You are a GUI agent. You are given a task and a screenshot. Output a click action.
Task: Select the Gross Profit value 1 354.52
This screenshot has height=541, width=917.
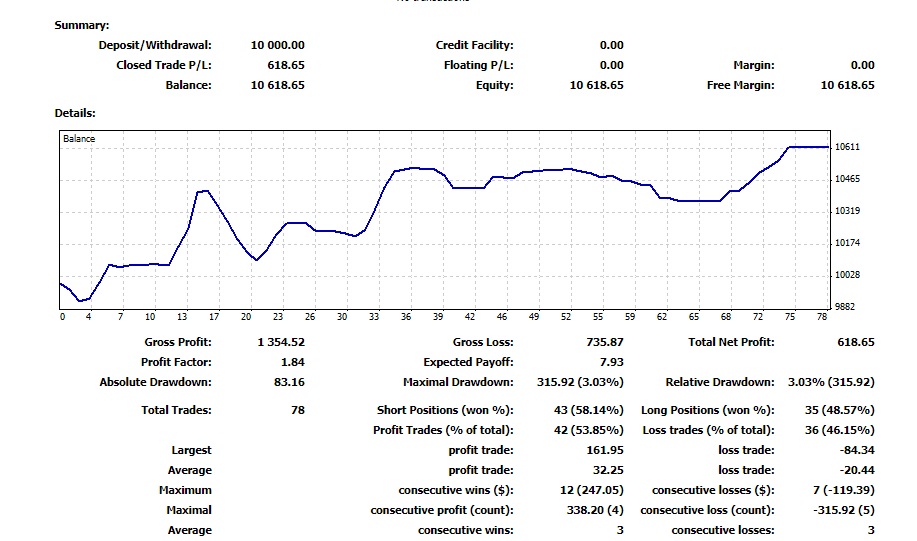click(x=281, y=342)
